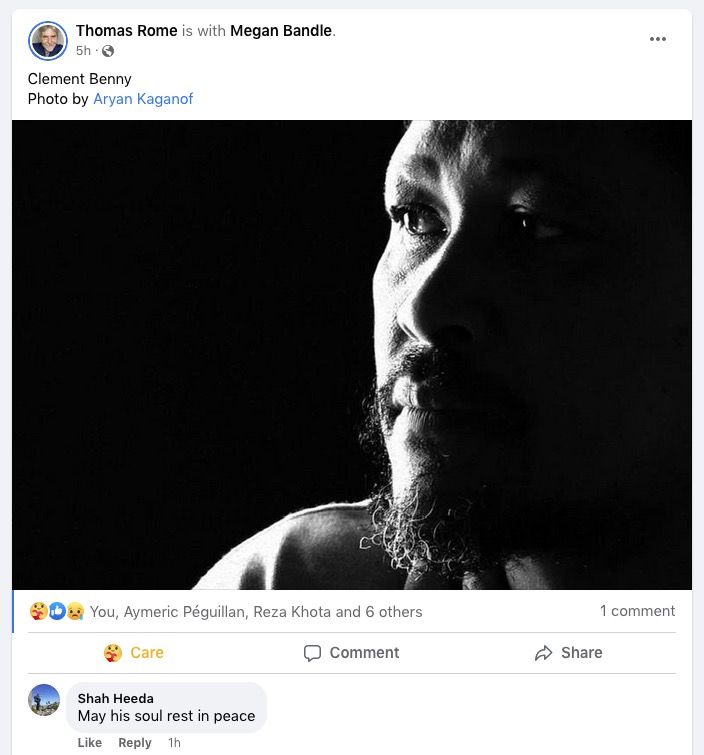Open the Aryan Kaganof photographer link

click(143, 99)
